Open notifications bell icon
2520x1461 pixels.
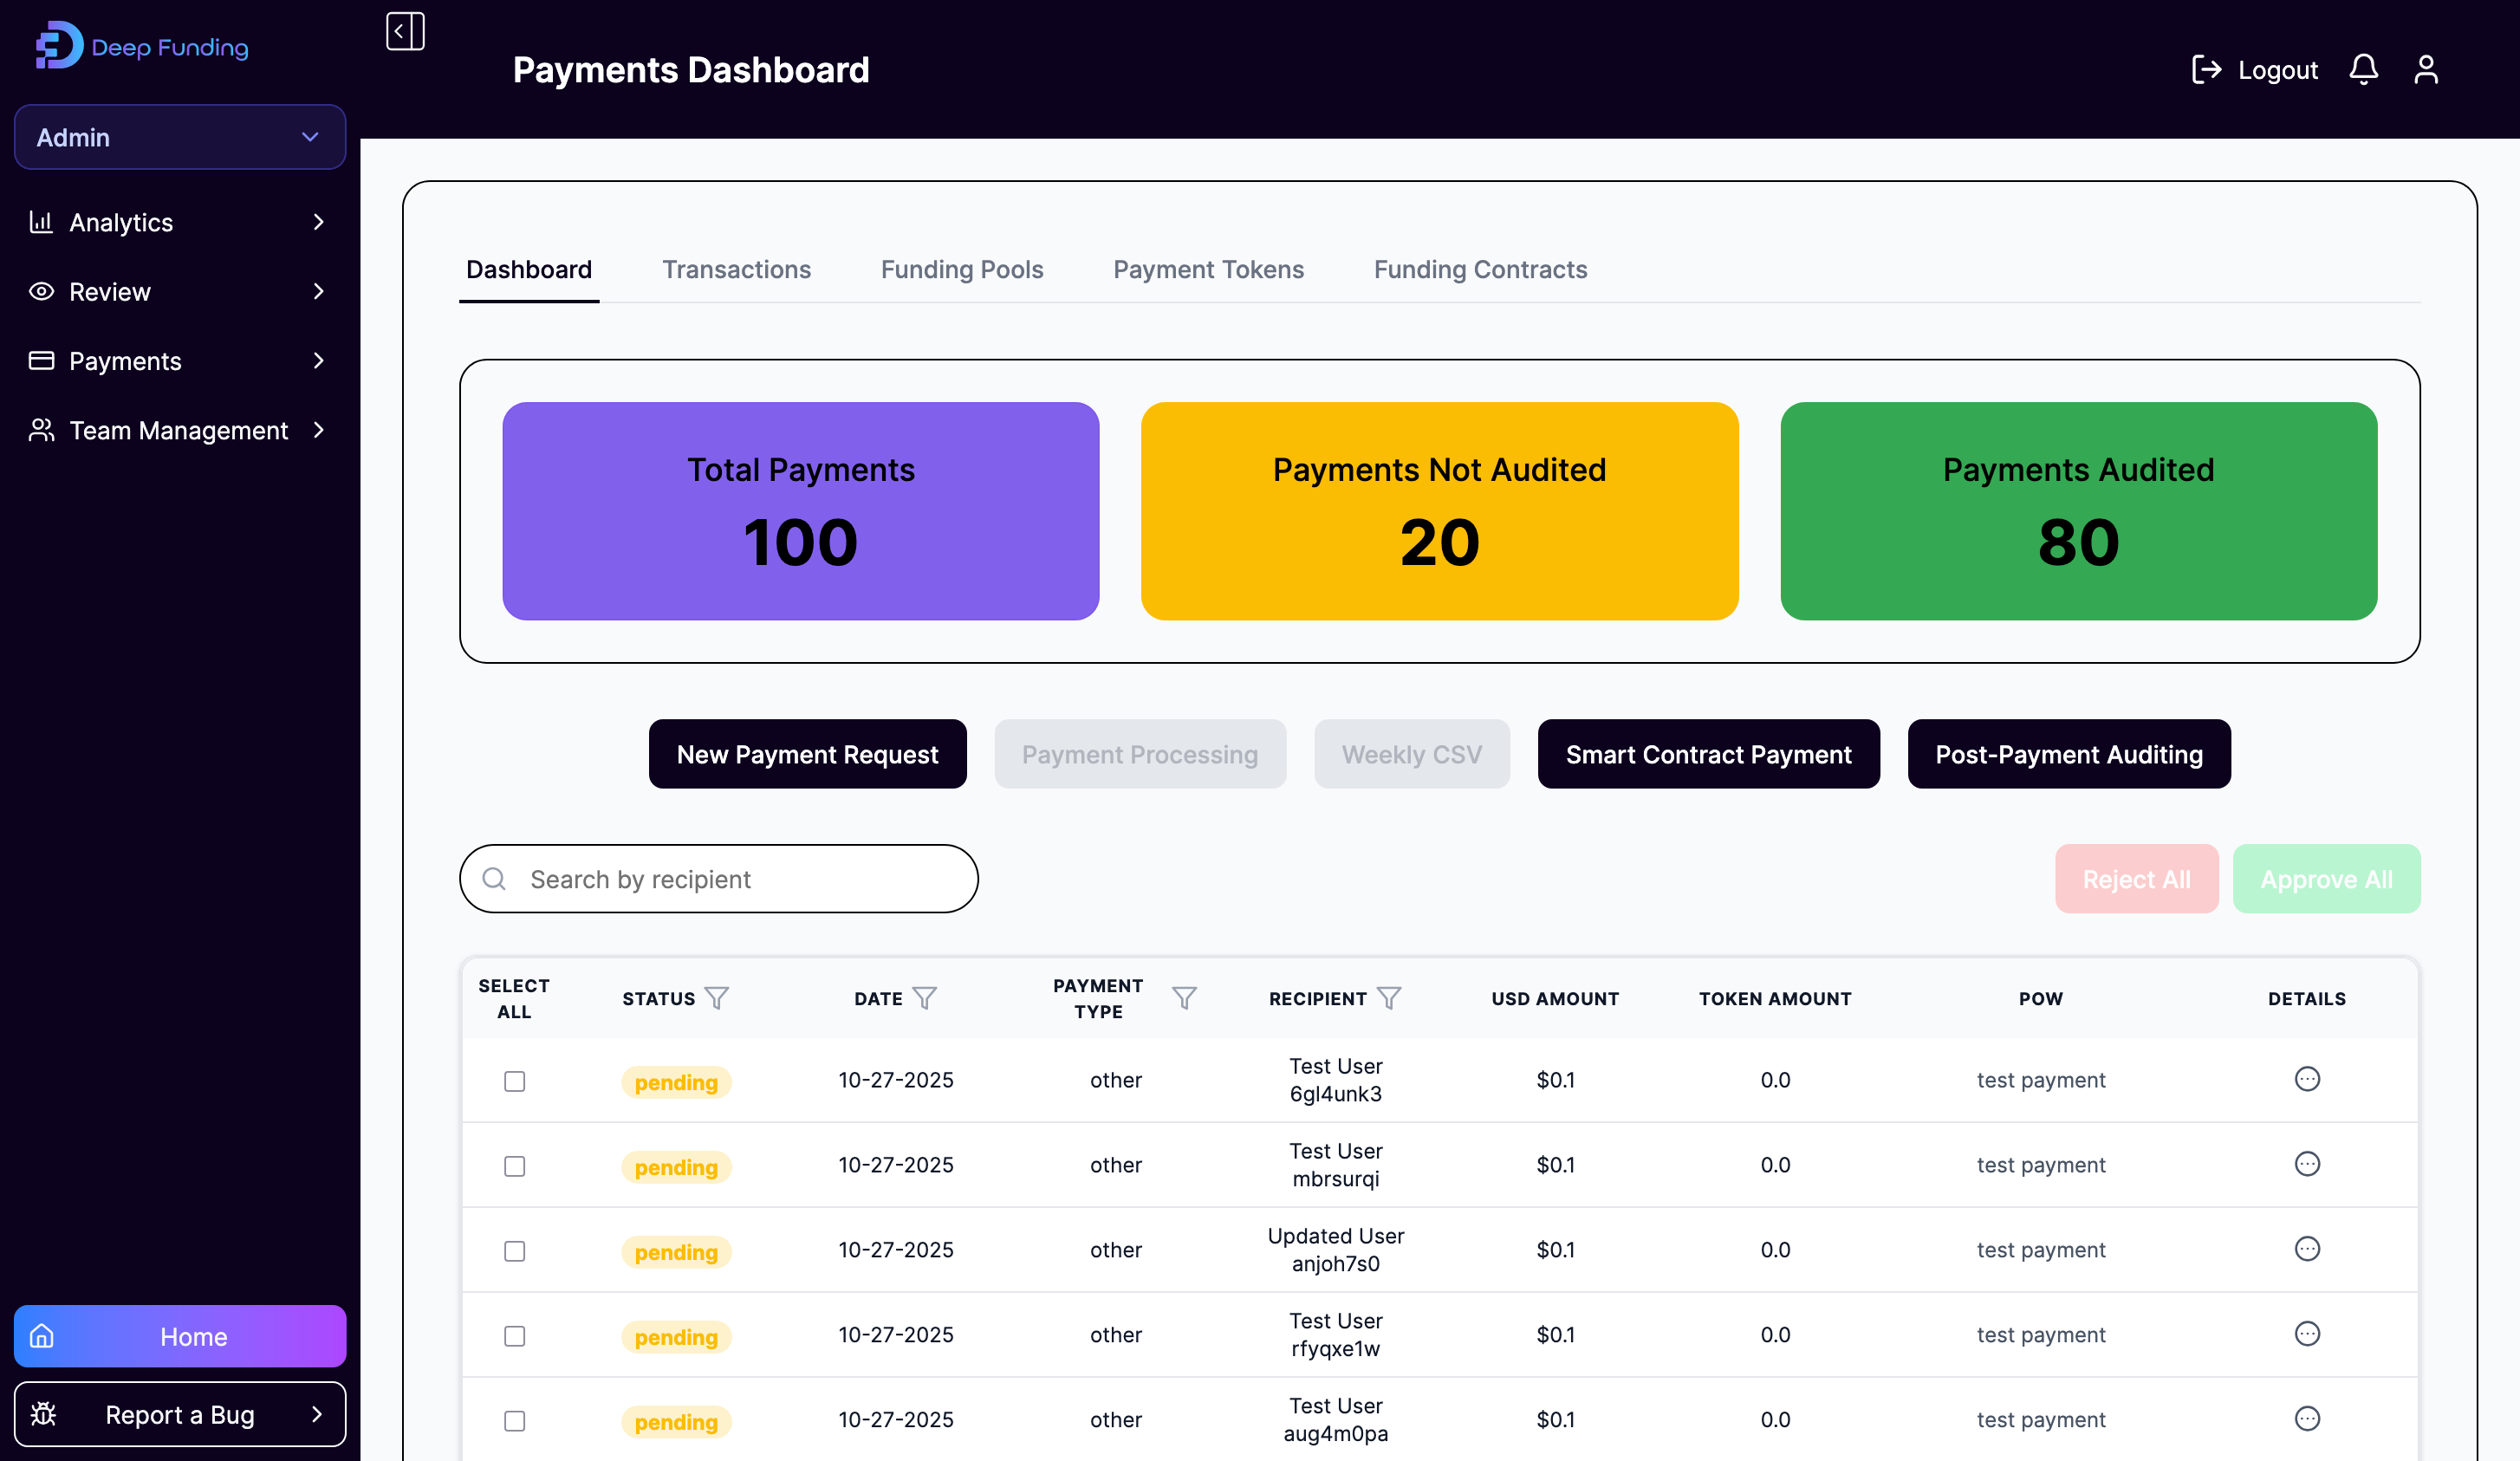[x=2363, y=69]
